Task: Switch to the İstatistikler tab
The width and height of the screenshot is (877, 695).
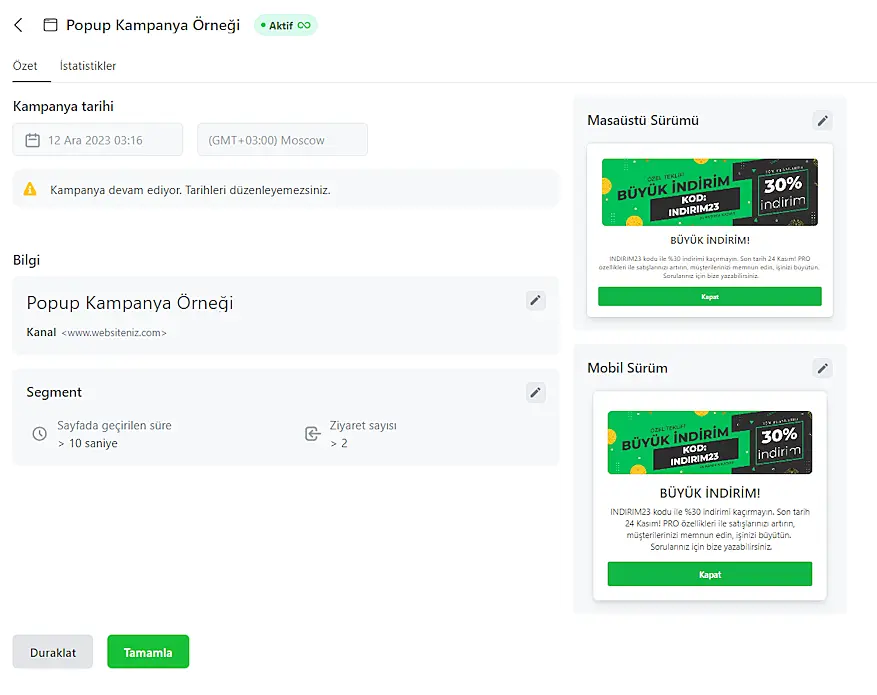Action: point(88,66)
